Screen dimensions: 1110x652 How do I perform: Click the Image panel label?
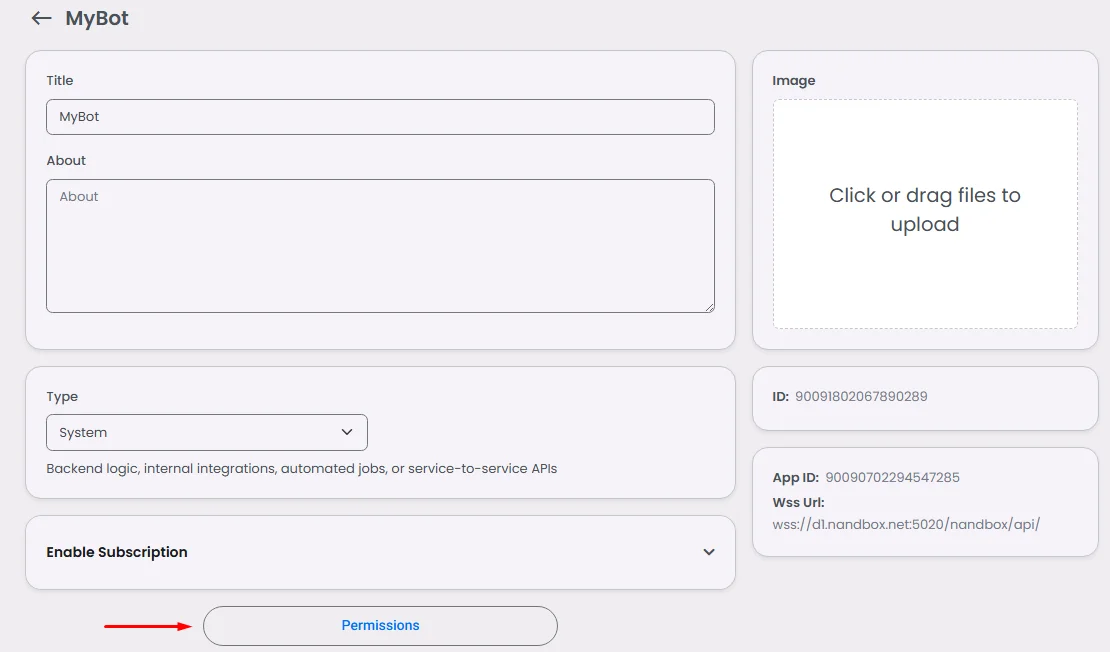(x=794, y=81)
